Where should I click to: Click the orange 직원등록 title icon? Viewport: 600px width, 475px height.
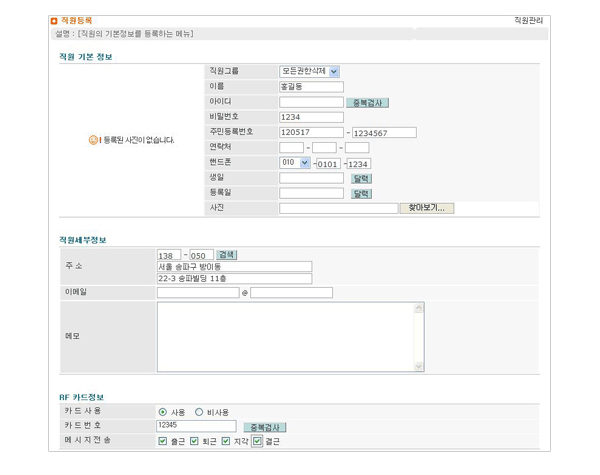54,20
